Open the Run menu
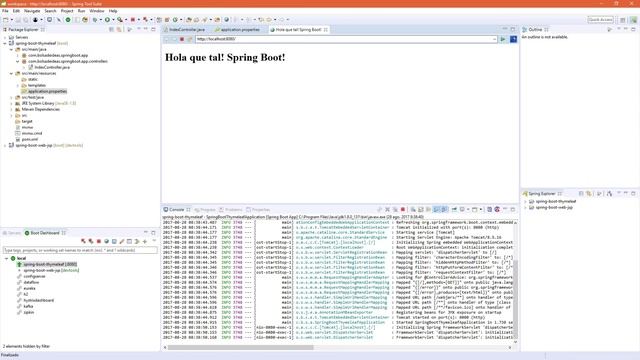 (x=81, y=11)
